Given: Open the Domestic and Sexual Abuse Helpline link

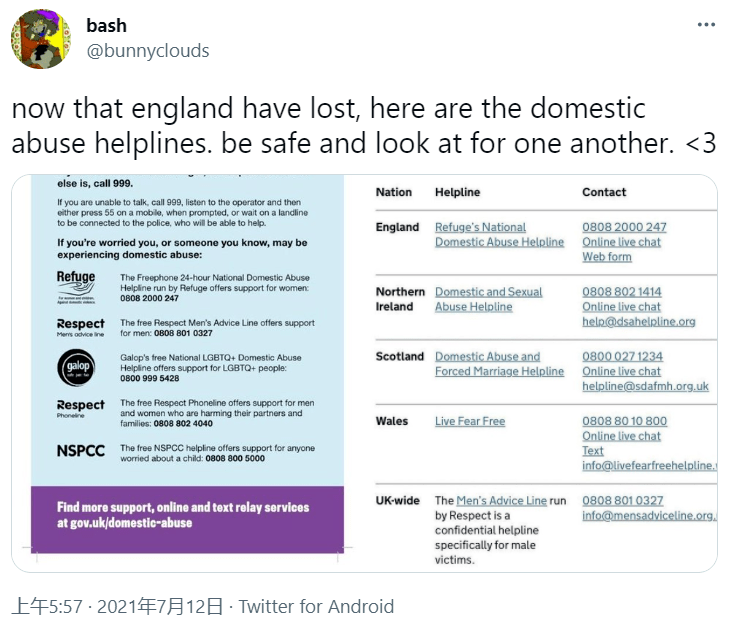Looking at the screenshot, I should point(489,299).
